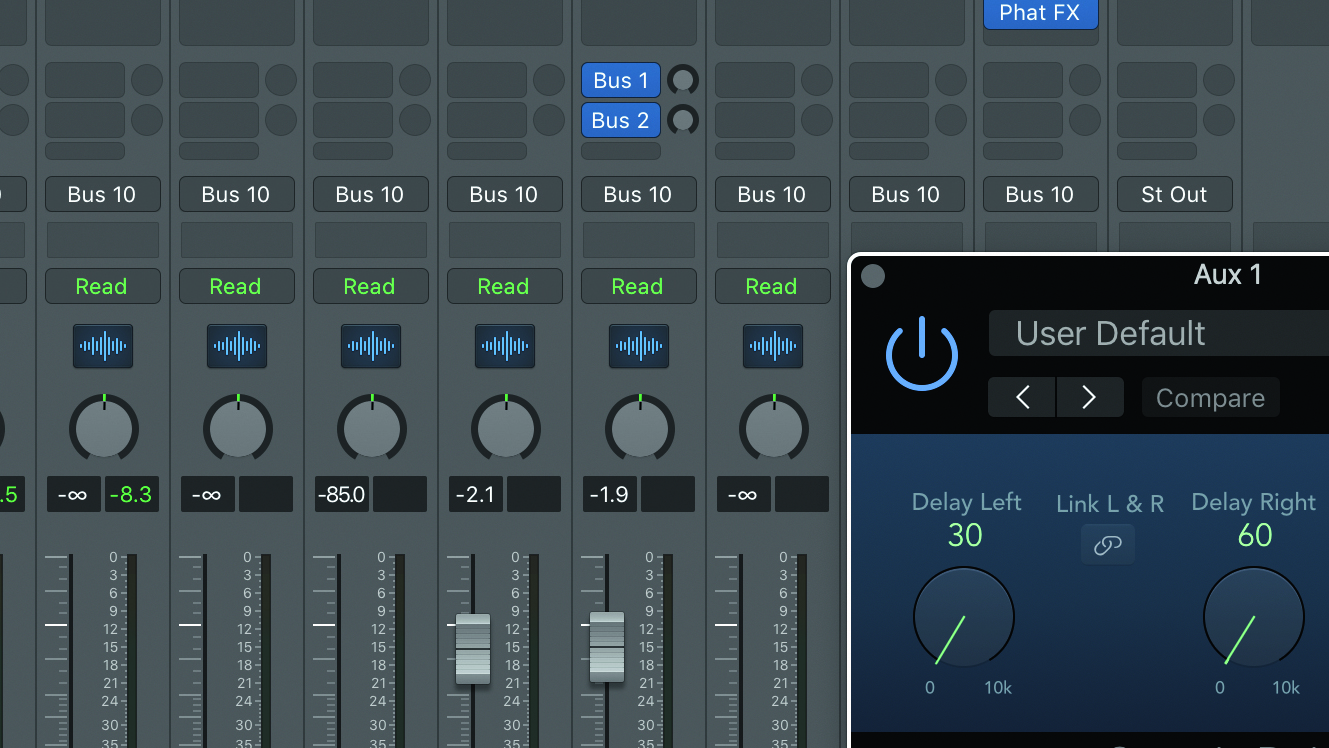
Task: Click the Delay Left knob
Action: tap(964, 617)
